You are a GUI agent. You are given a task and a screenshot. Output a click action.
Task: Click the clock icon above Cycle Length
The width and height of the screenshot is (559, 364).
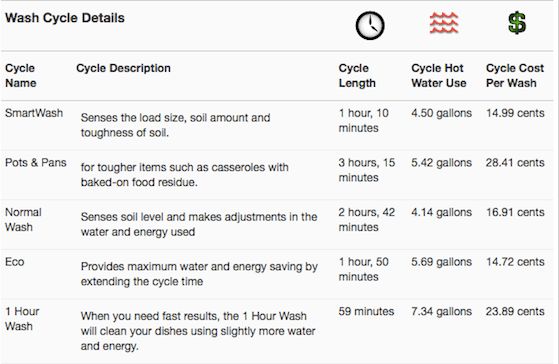pos(370,25)
